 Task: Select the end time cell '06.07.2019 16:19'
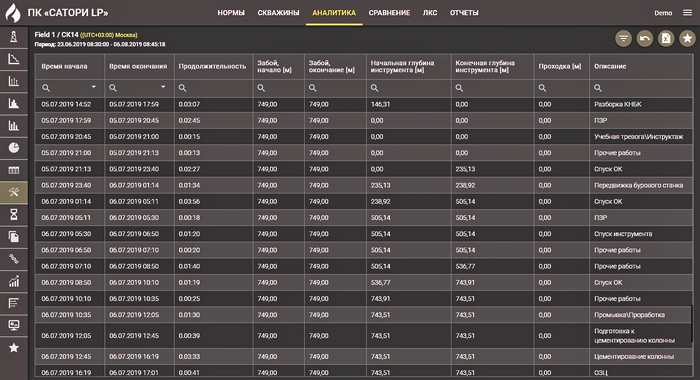tap(139, 356)
